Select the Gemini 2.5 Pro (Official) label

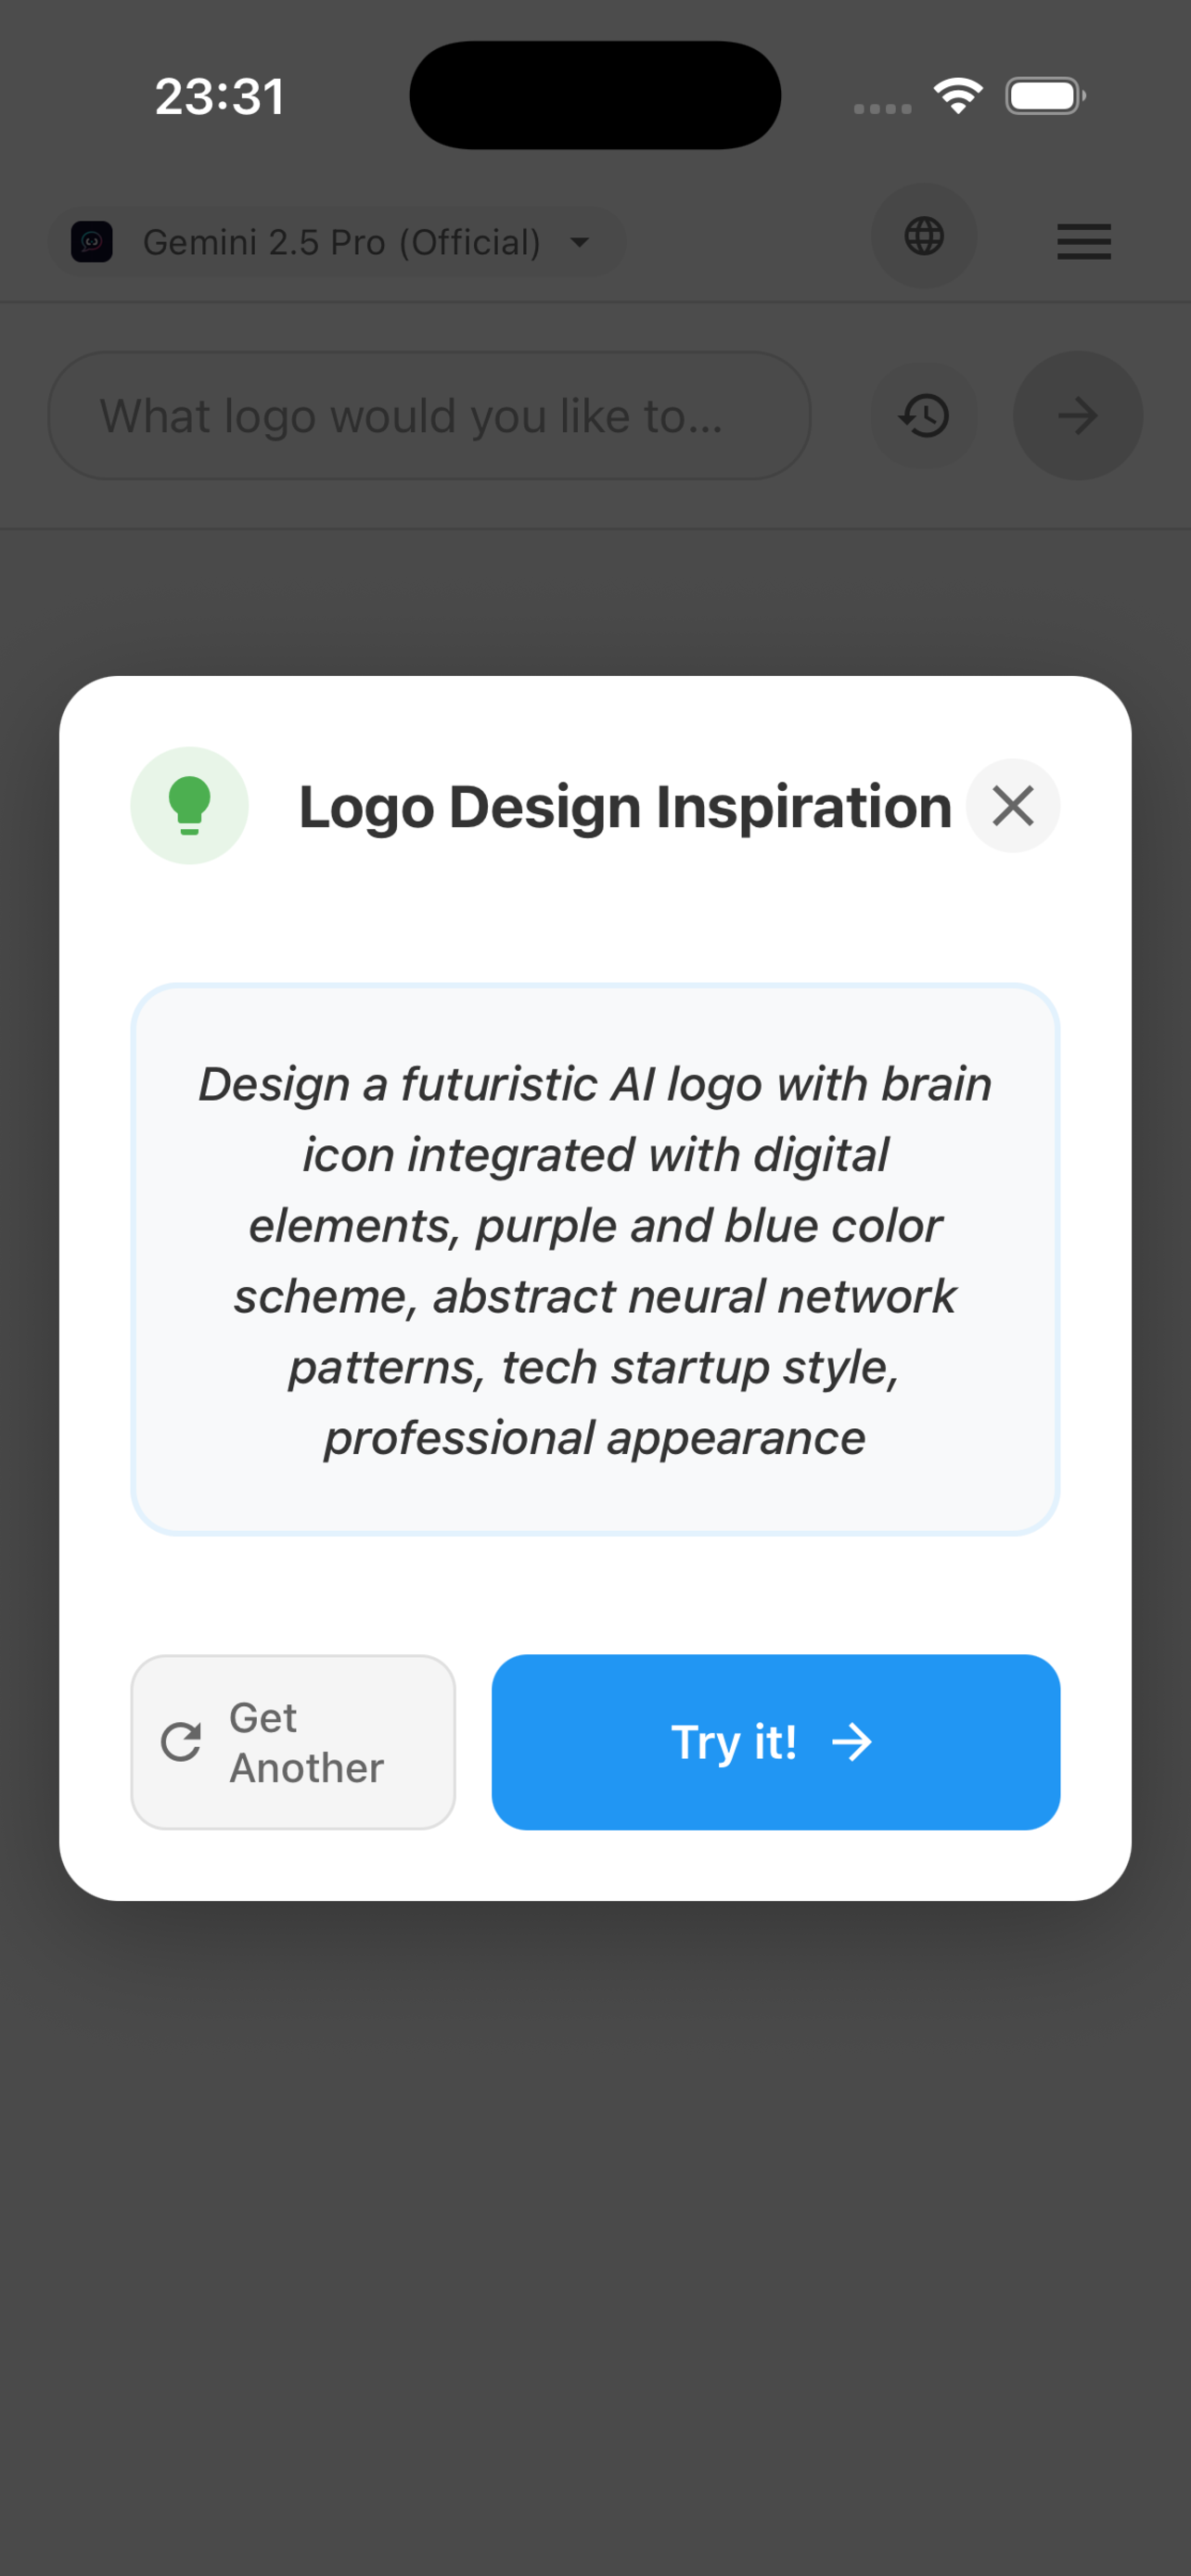342,241
